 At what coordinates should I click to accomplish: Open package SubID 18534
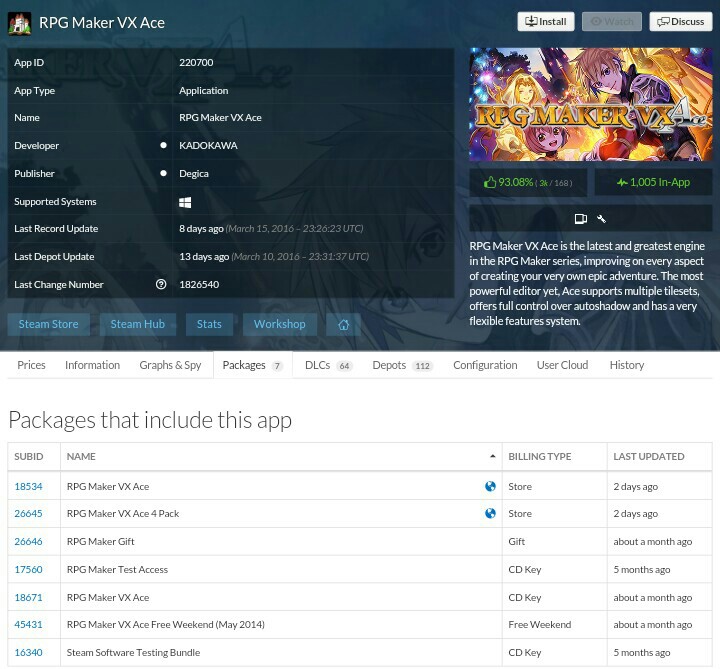coord(28,486)
